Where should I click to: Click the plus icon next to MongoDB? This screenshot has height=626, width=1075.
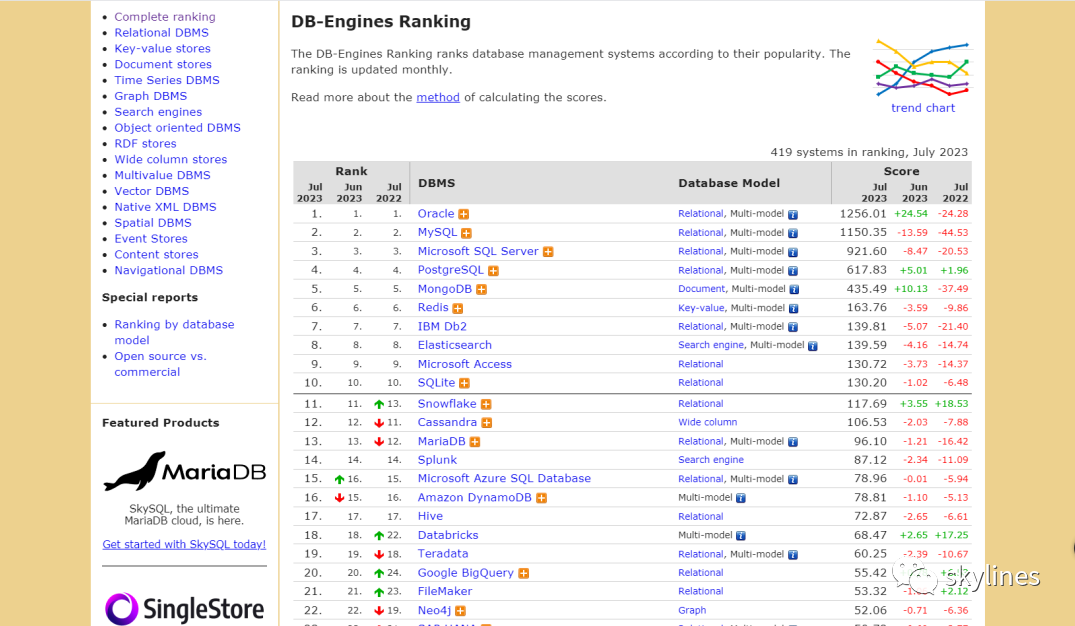481,289
